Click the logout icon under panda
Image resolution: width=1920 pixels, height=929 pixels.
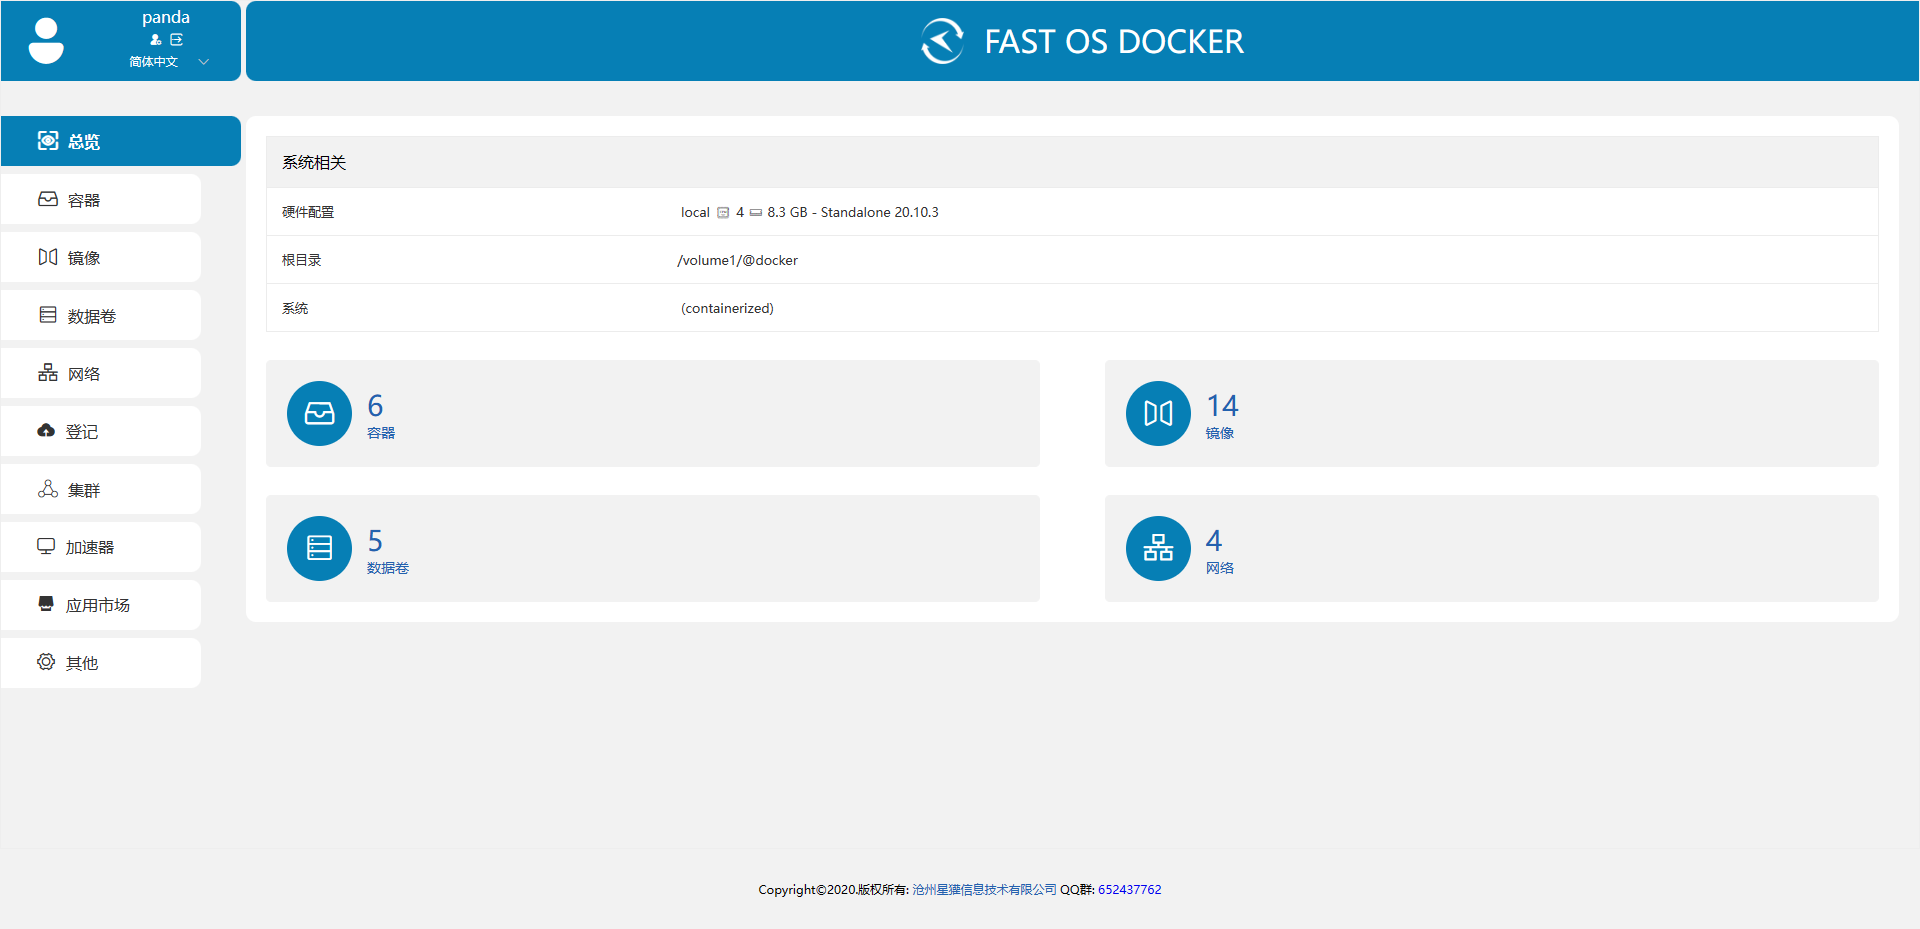click(177, 40)
